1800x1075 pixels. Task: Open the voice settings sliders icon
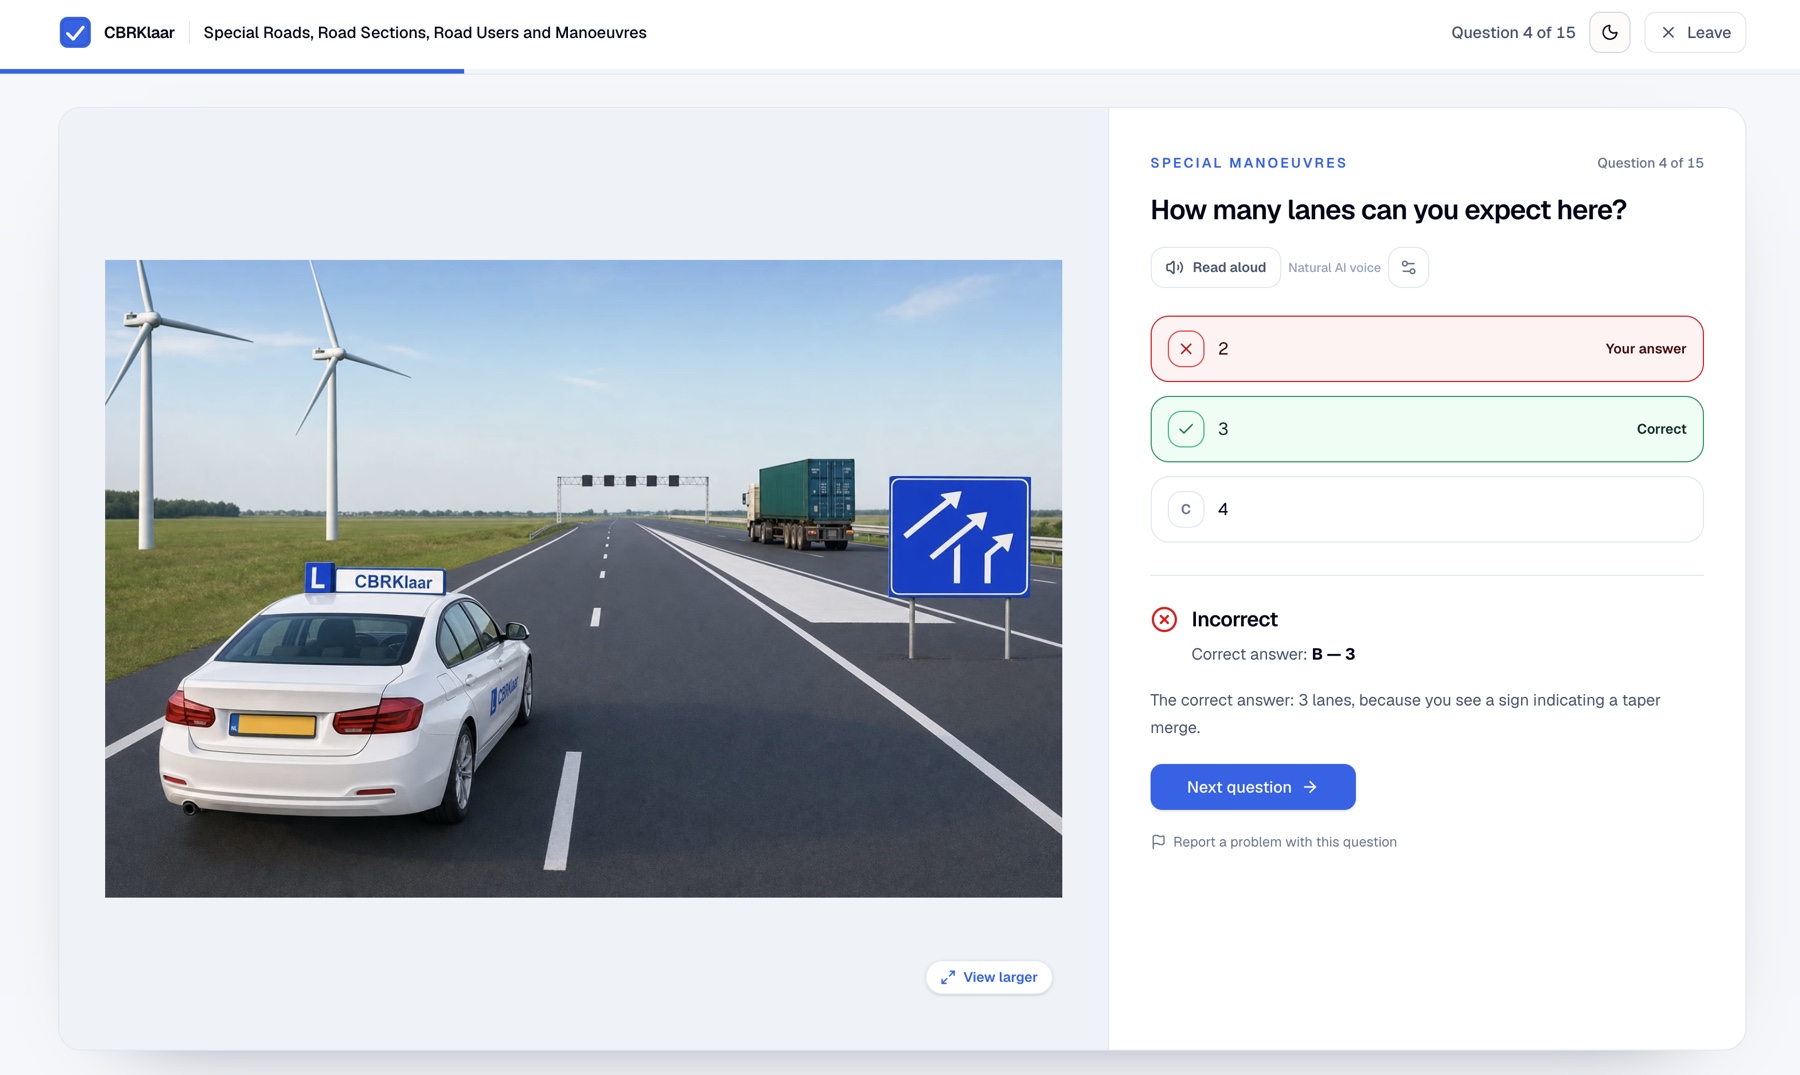(x=1409, y=268)
